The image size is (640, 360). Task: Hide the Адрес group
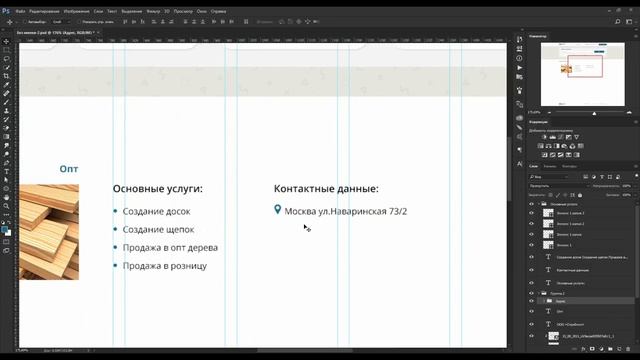(x=531, y=301)
